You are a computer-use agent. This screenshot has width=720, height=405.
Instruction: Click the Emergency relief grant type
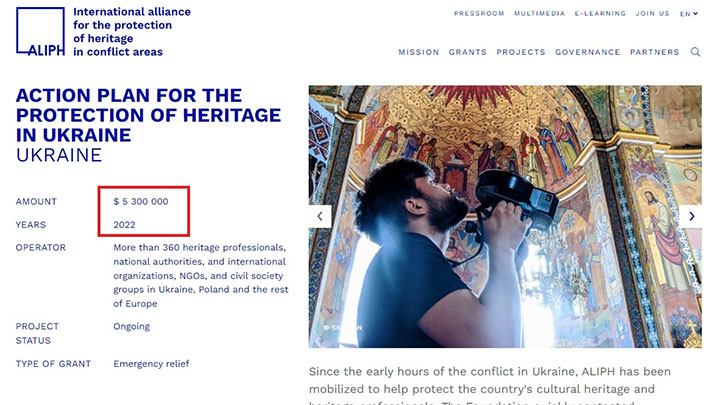tap(151, 363)
